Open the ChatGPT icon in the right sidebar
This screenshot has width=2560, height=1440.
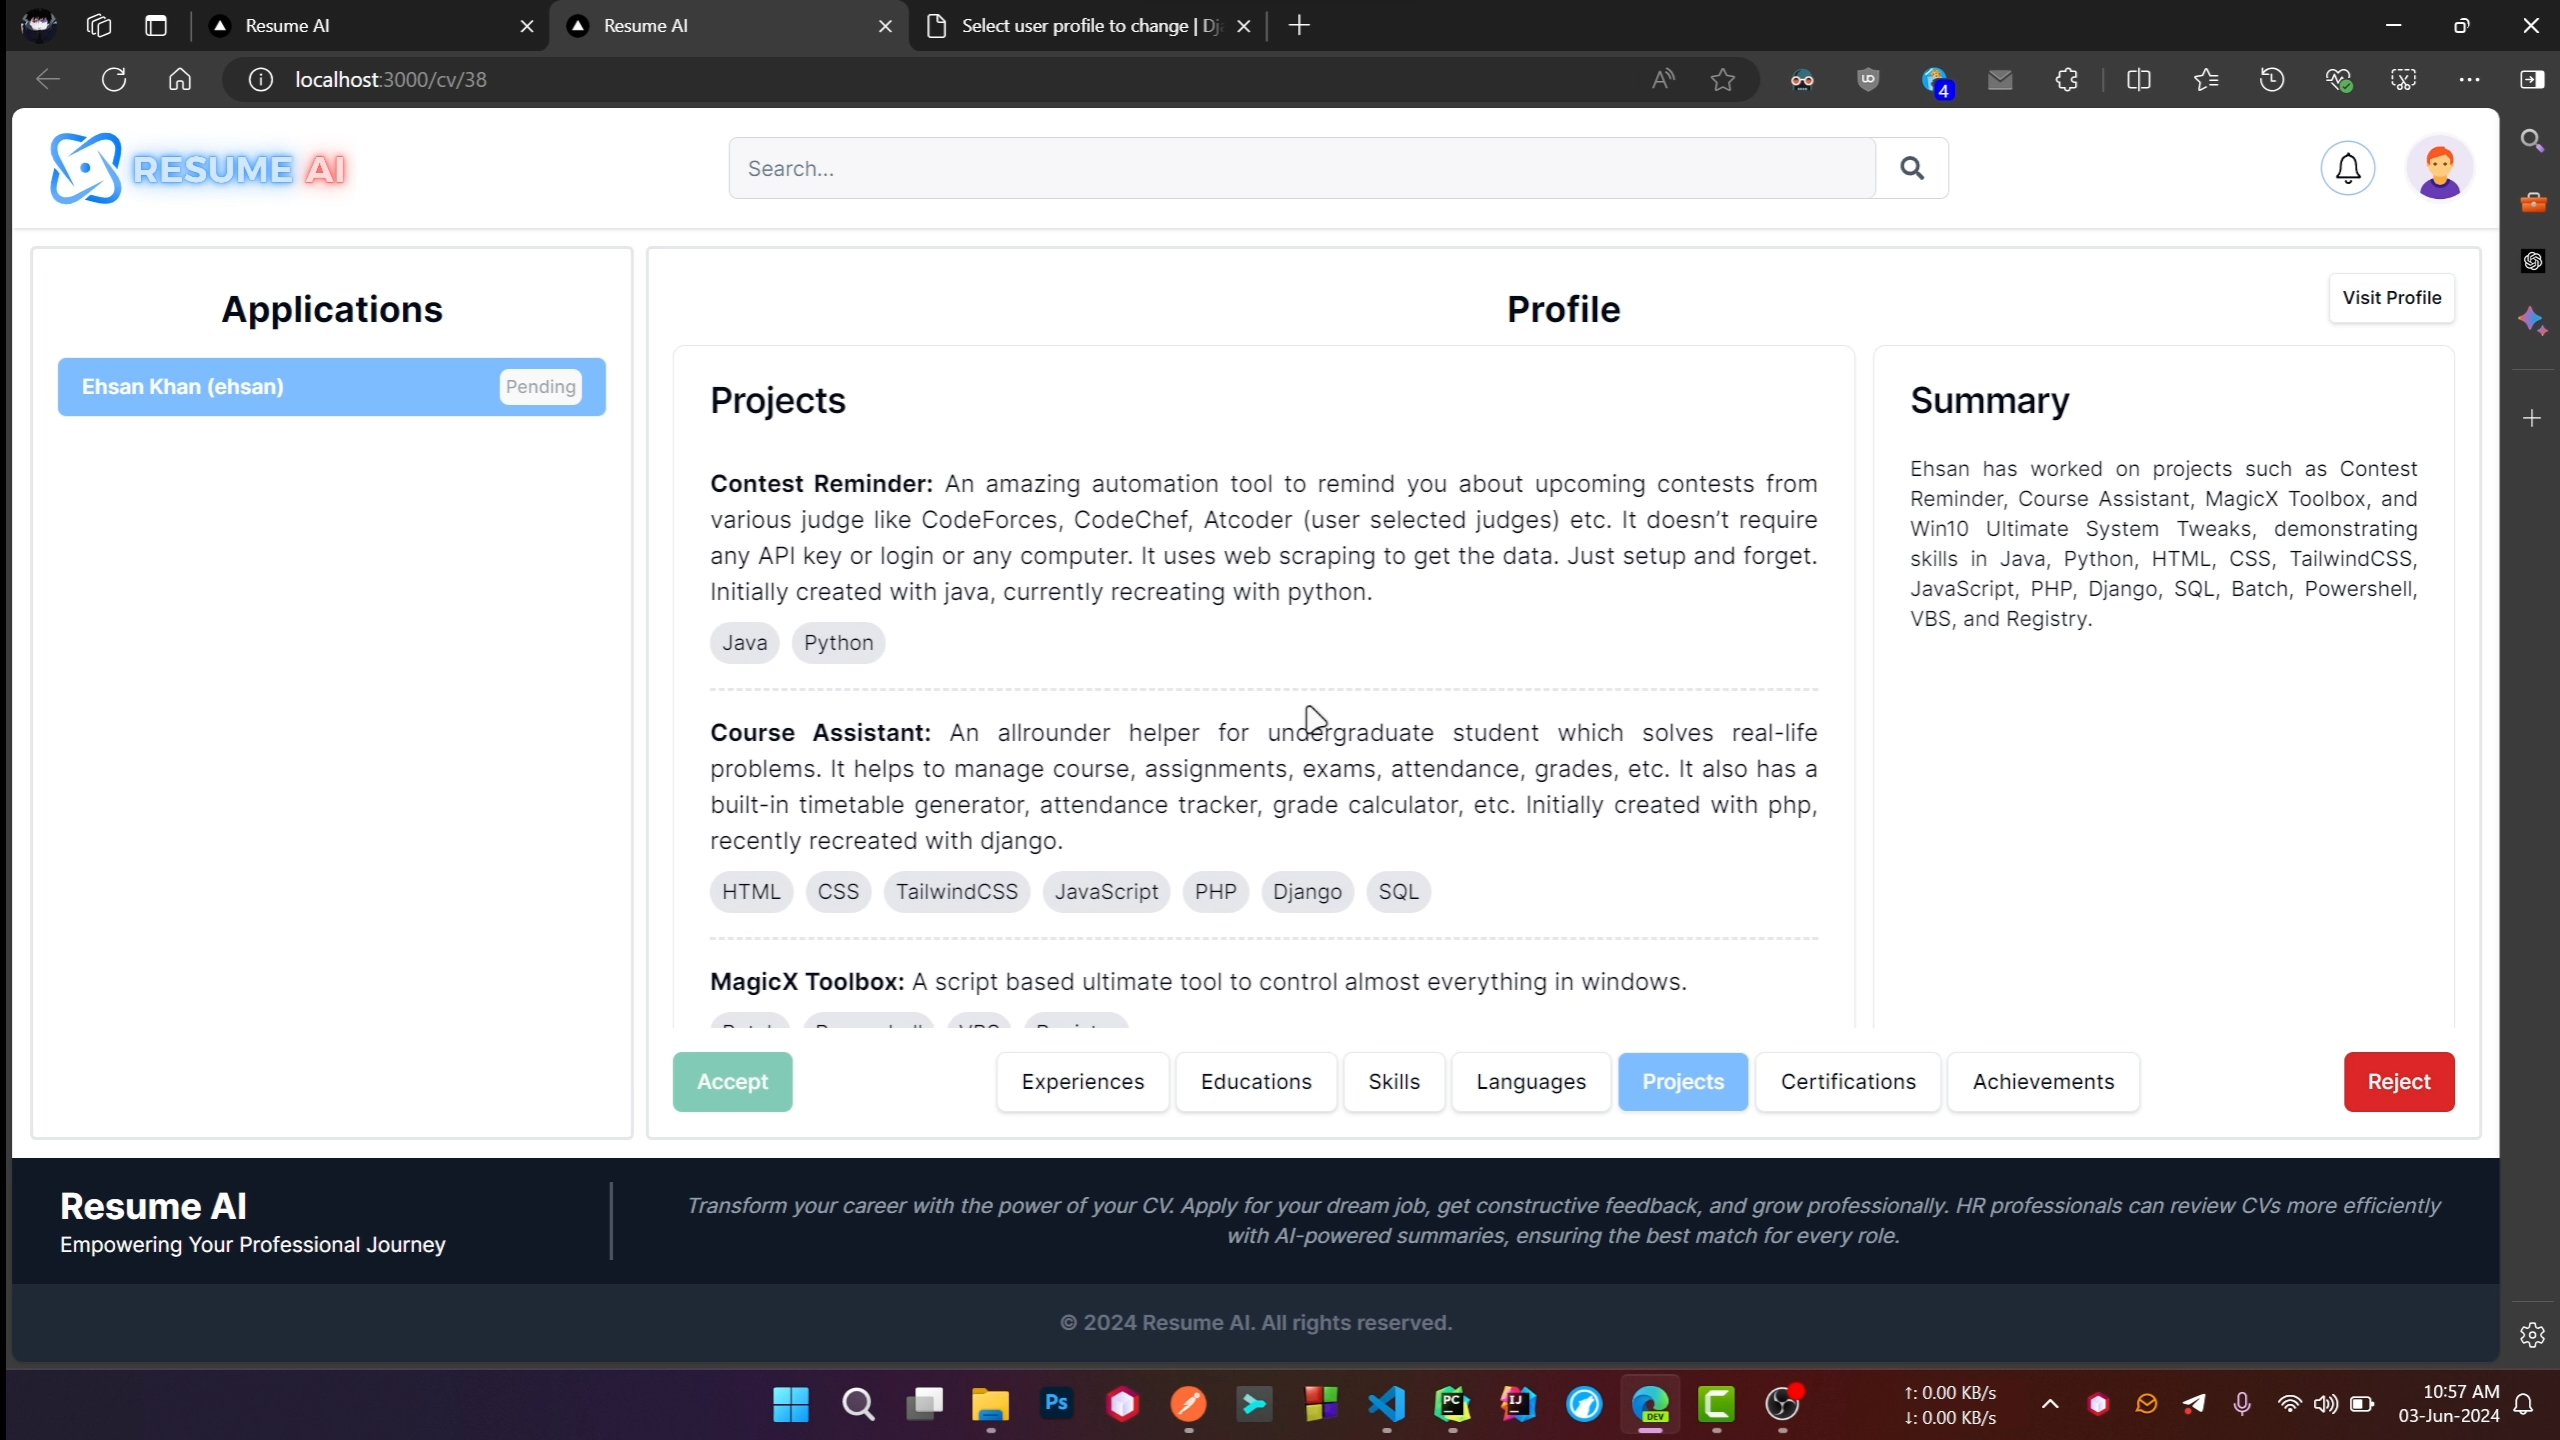2532,260
